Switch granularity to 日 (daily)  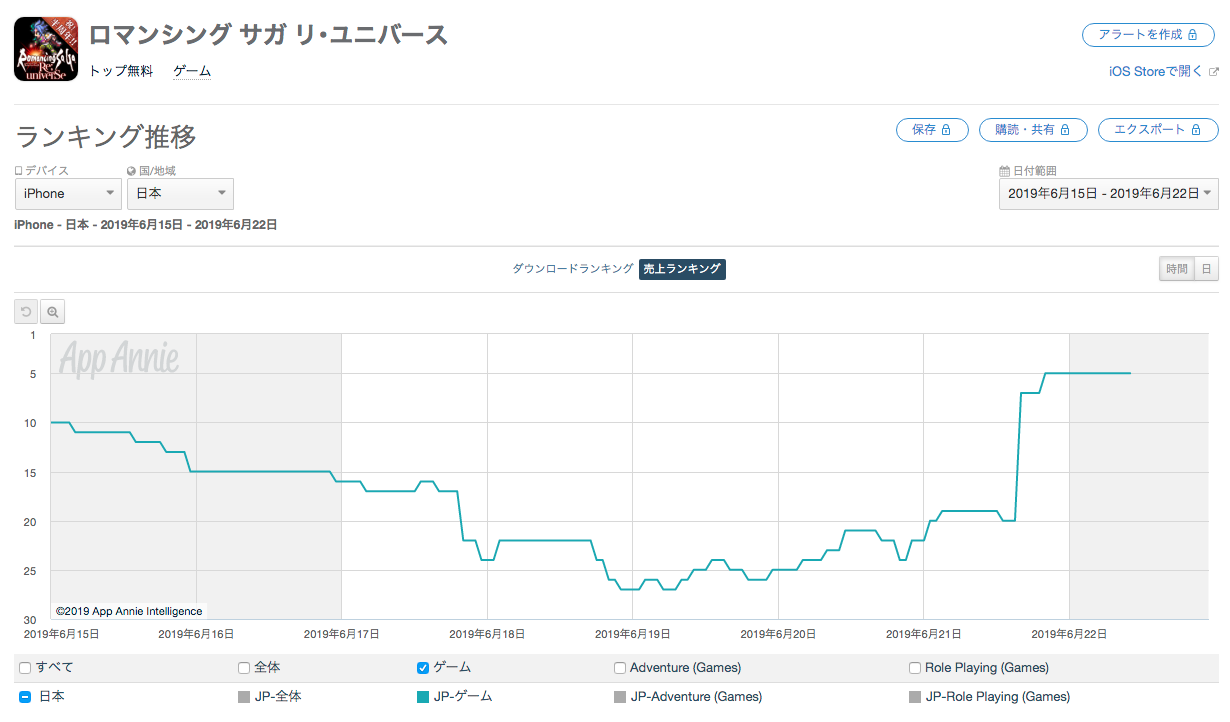point(1207,269)
